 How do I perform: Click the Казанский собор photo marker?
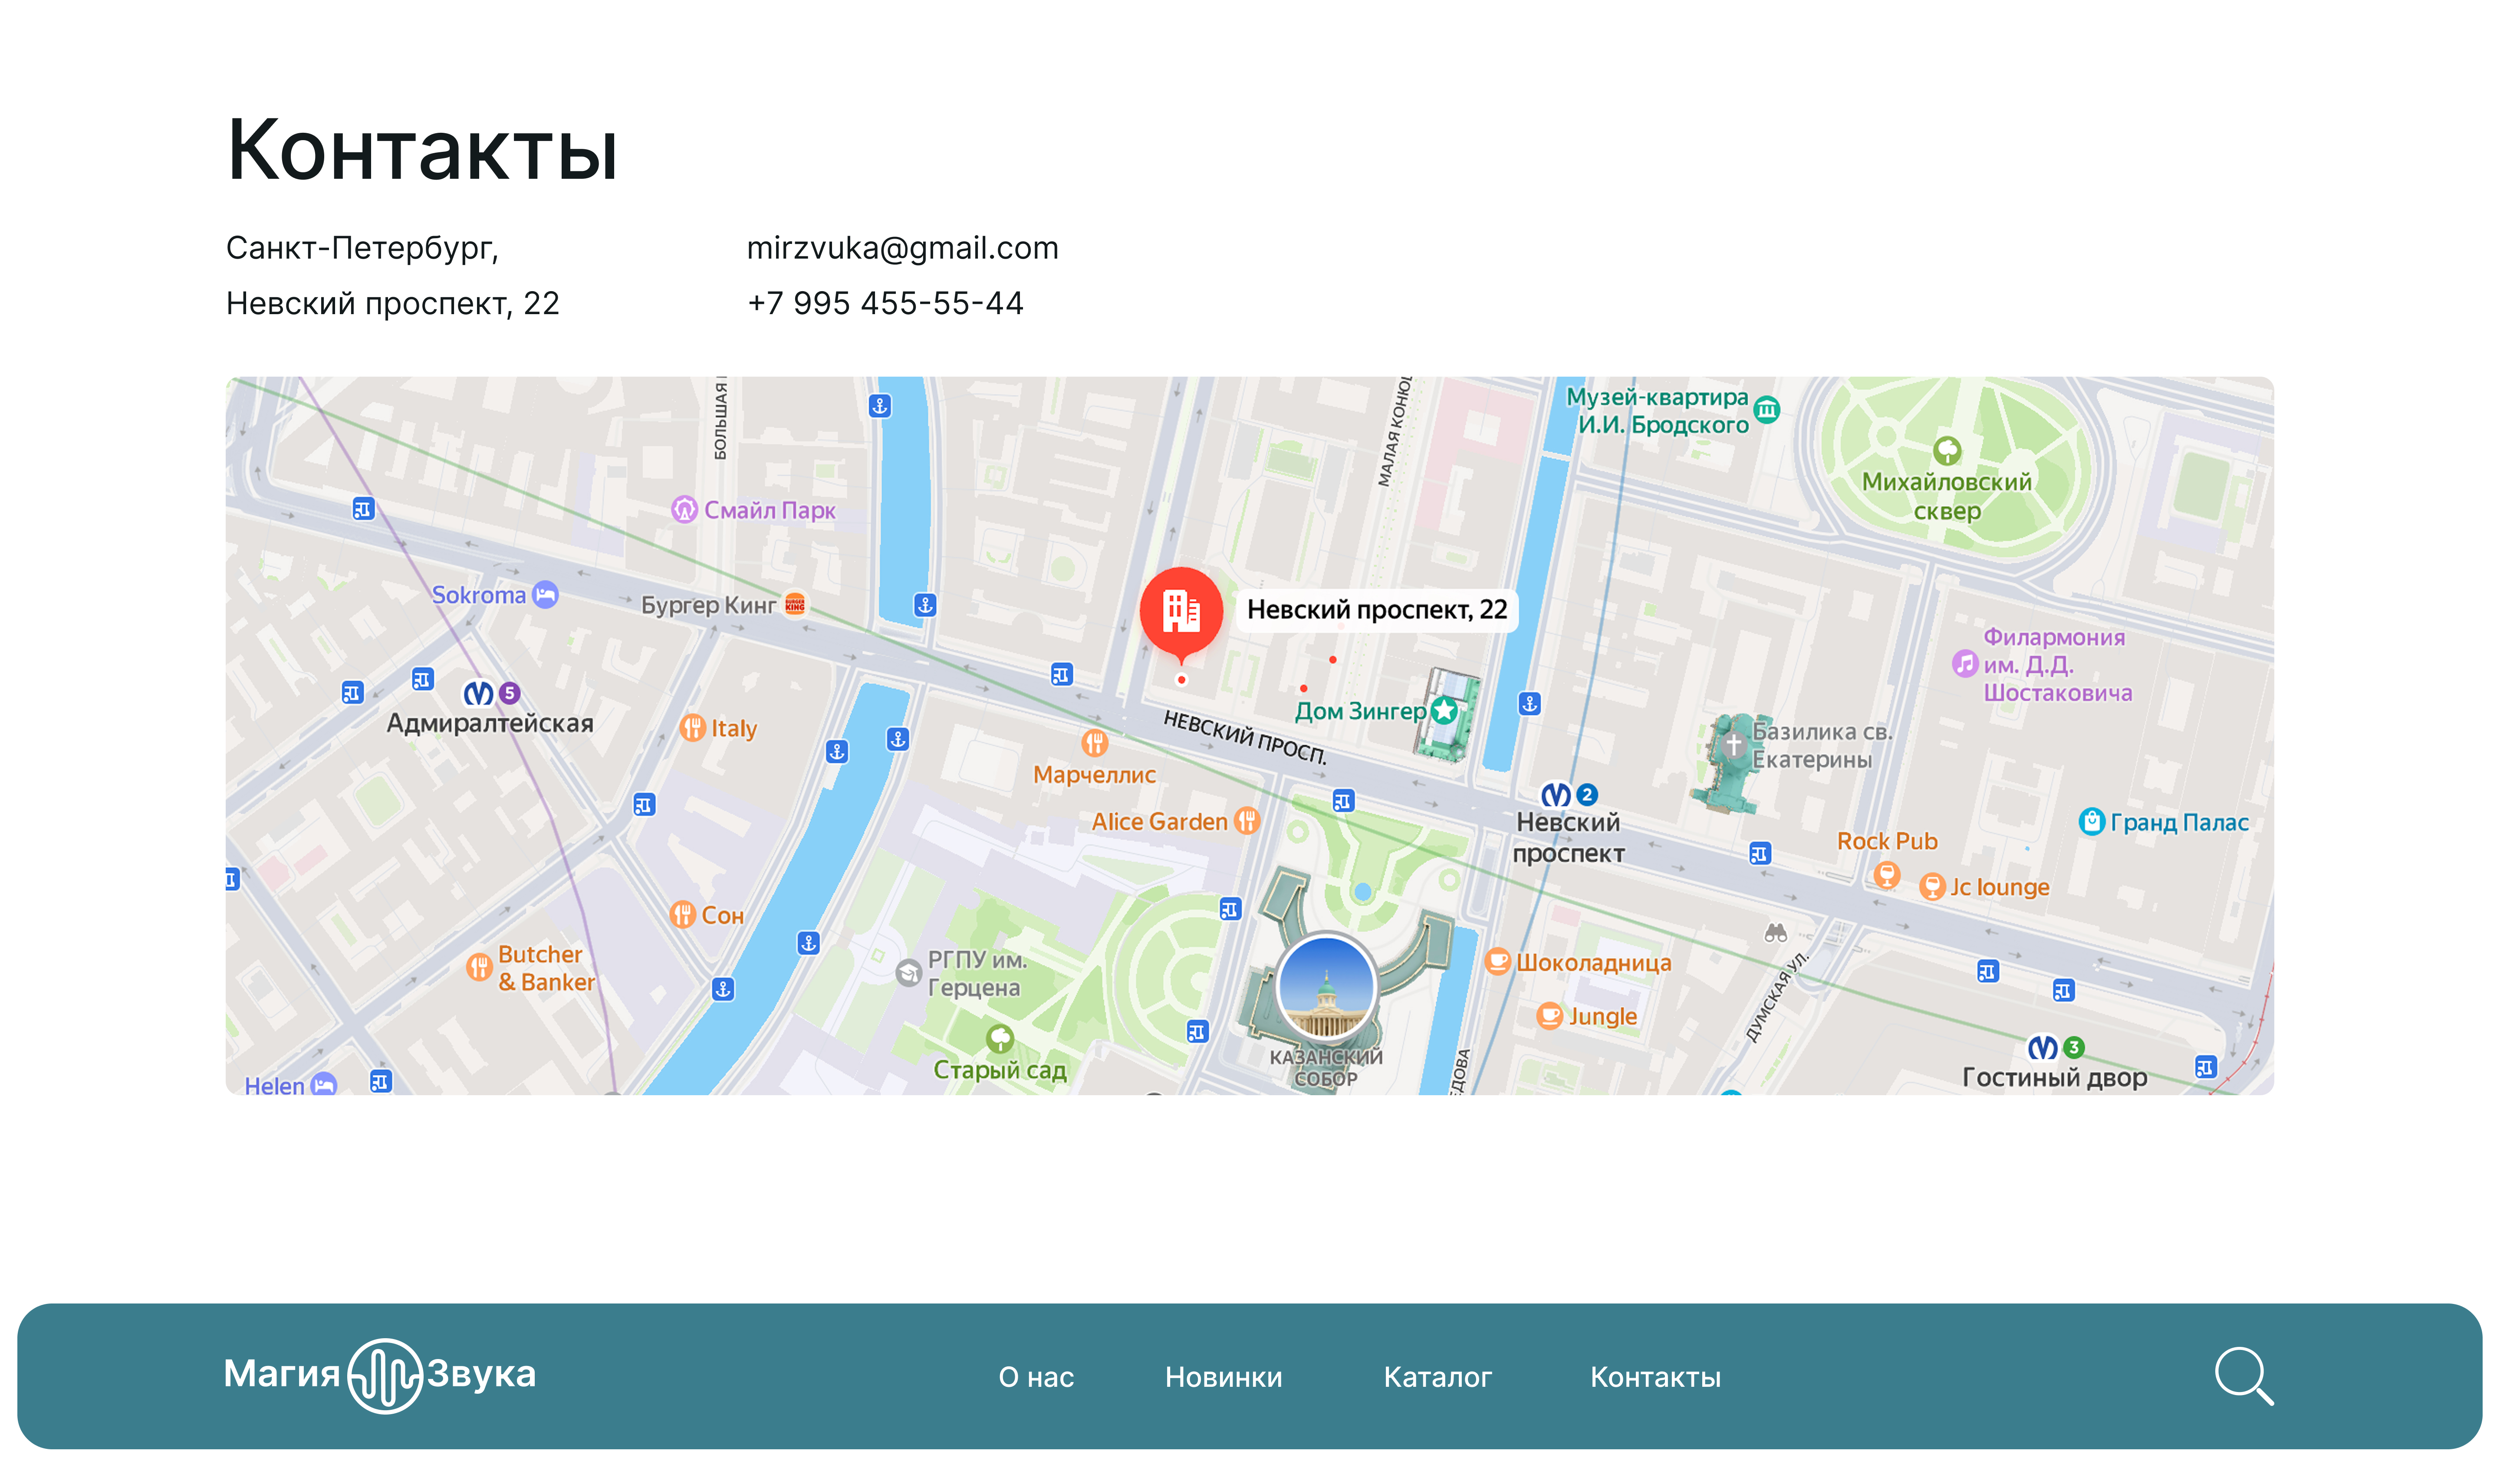pyautogui.click(x=1326, y=987)
